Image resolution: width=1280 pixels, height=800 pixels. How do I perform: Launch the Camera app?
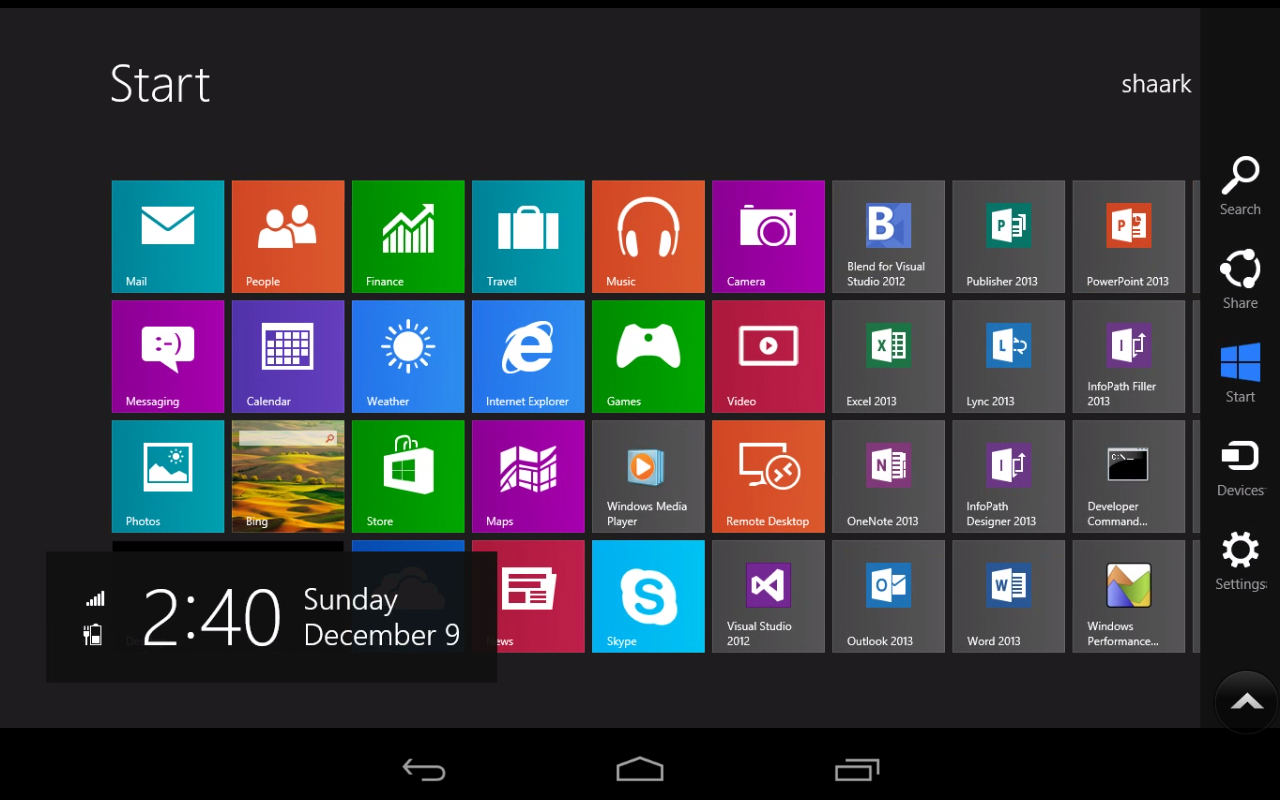[768, 237]
